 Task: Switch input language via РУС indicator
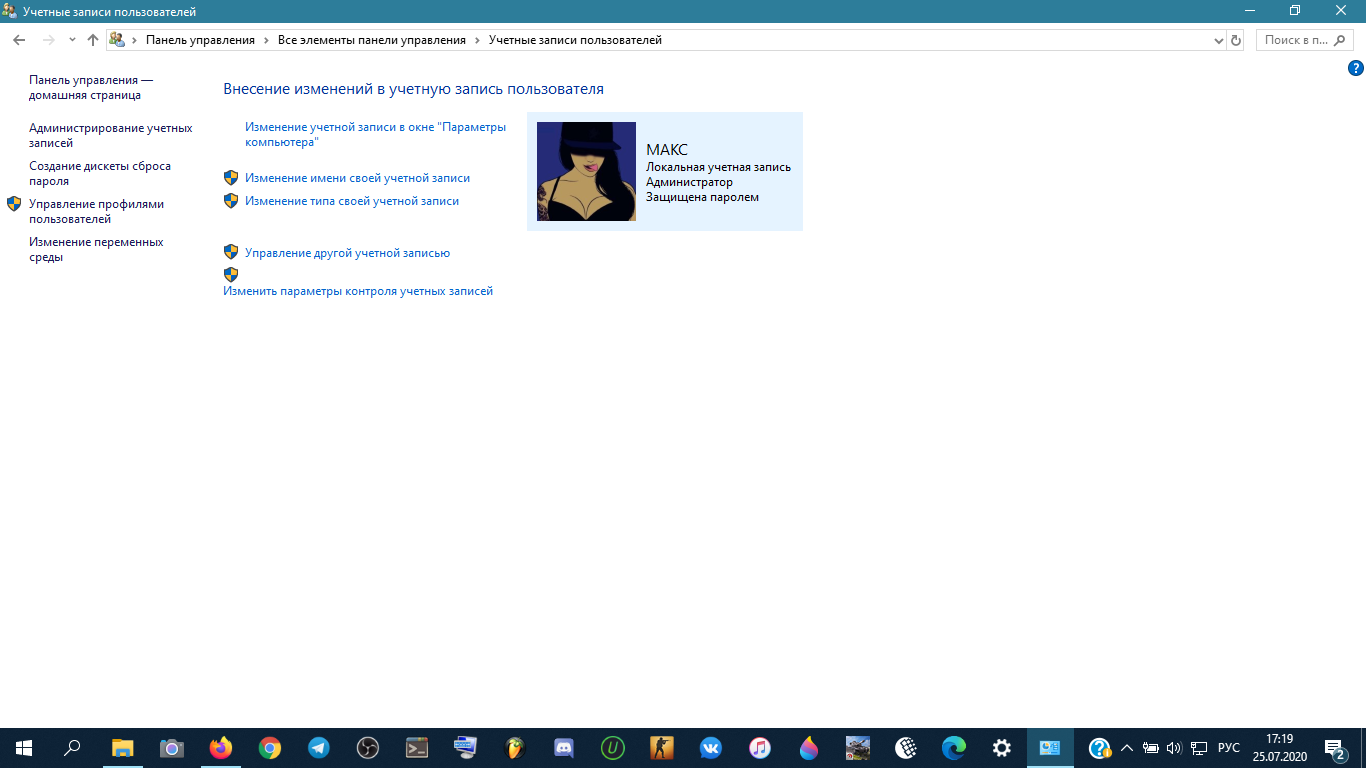pyautogui.click(x=1229, y=748)
